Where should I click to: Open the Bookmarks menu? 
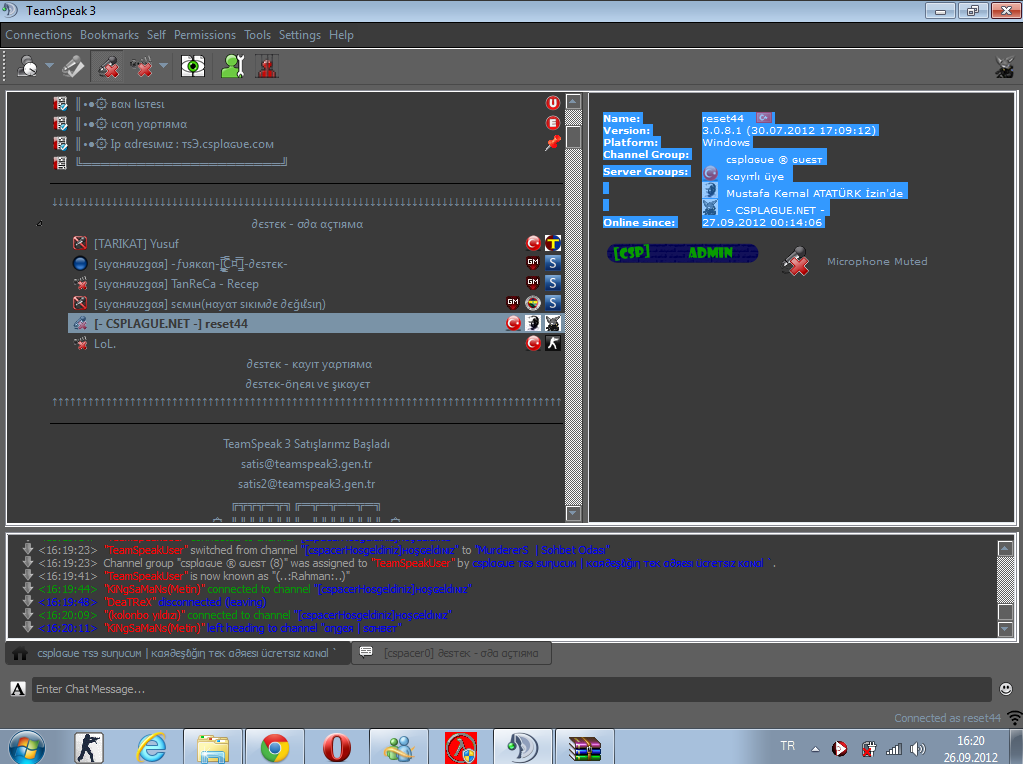(x=109, y=35)
